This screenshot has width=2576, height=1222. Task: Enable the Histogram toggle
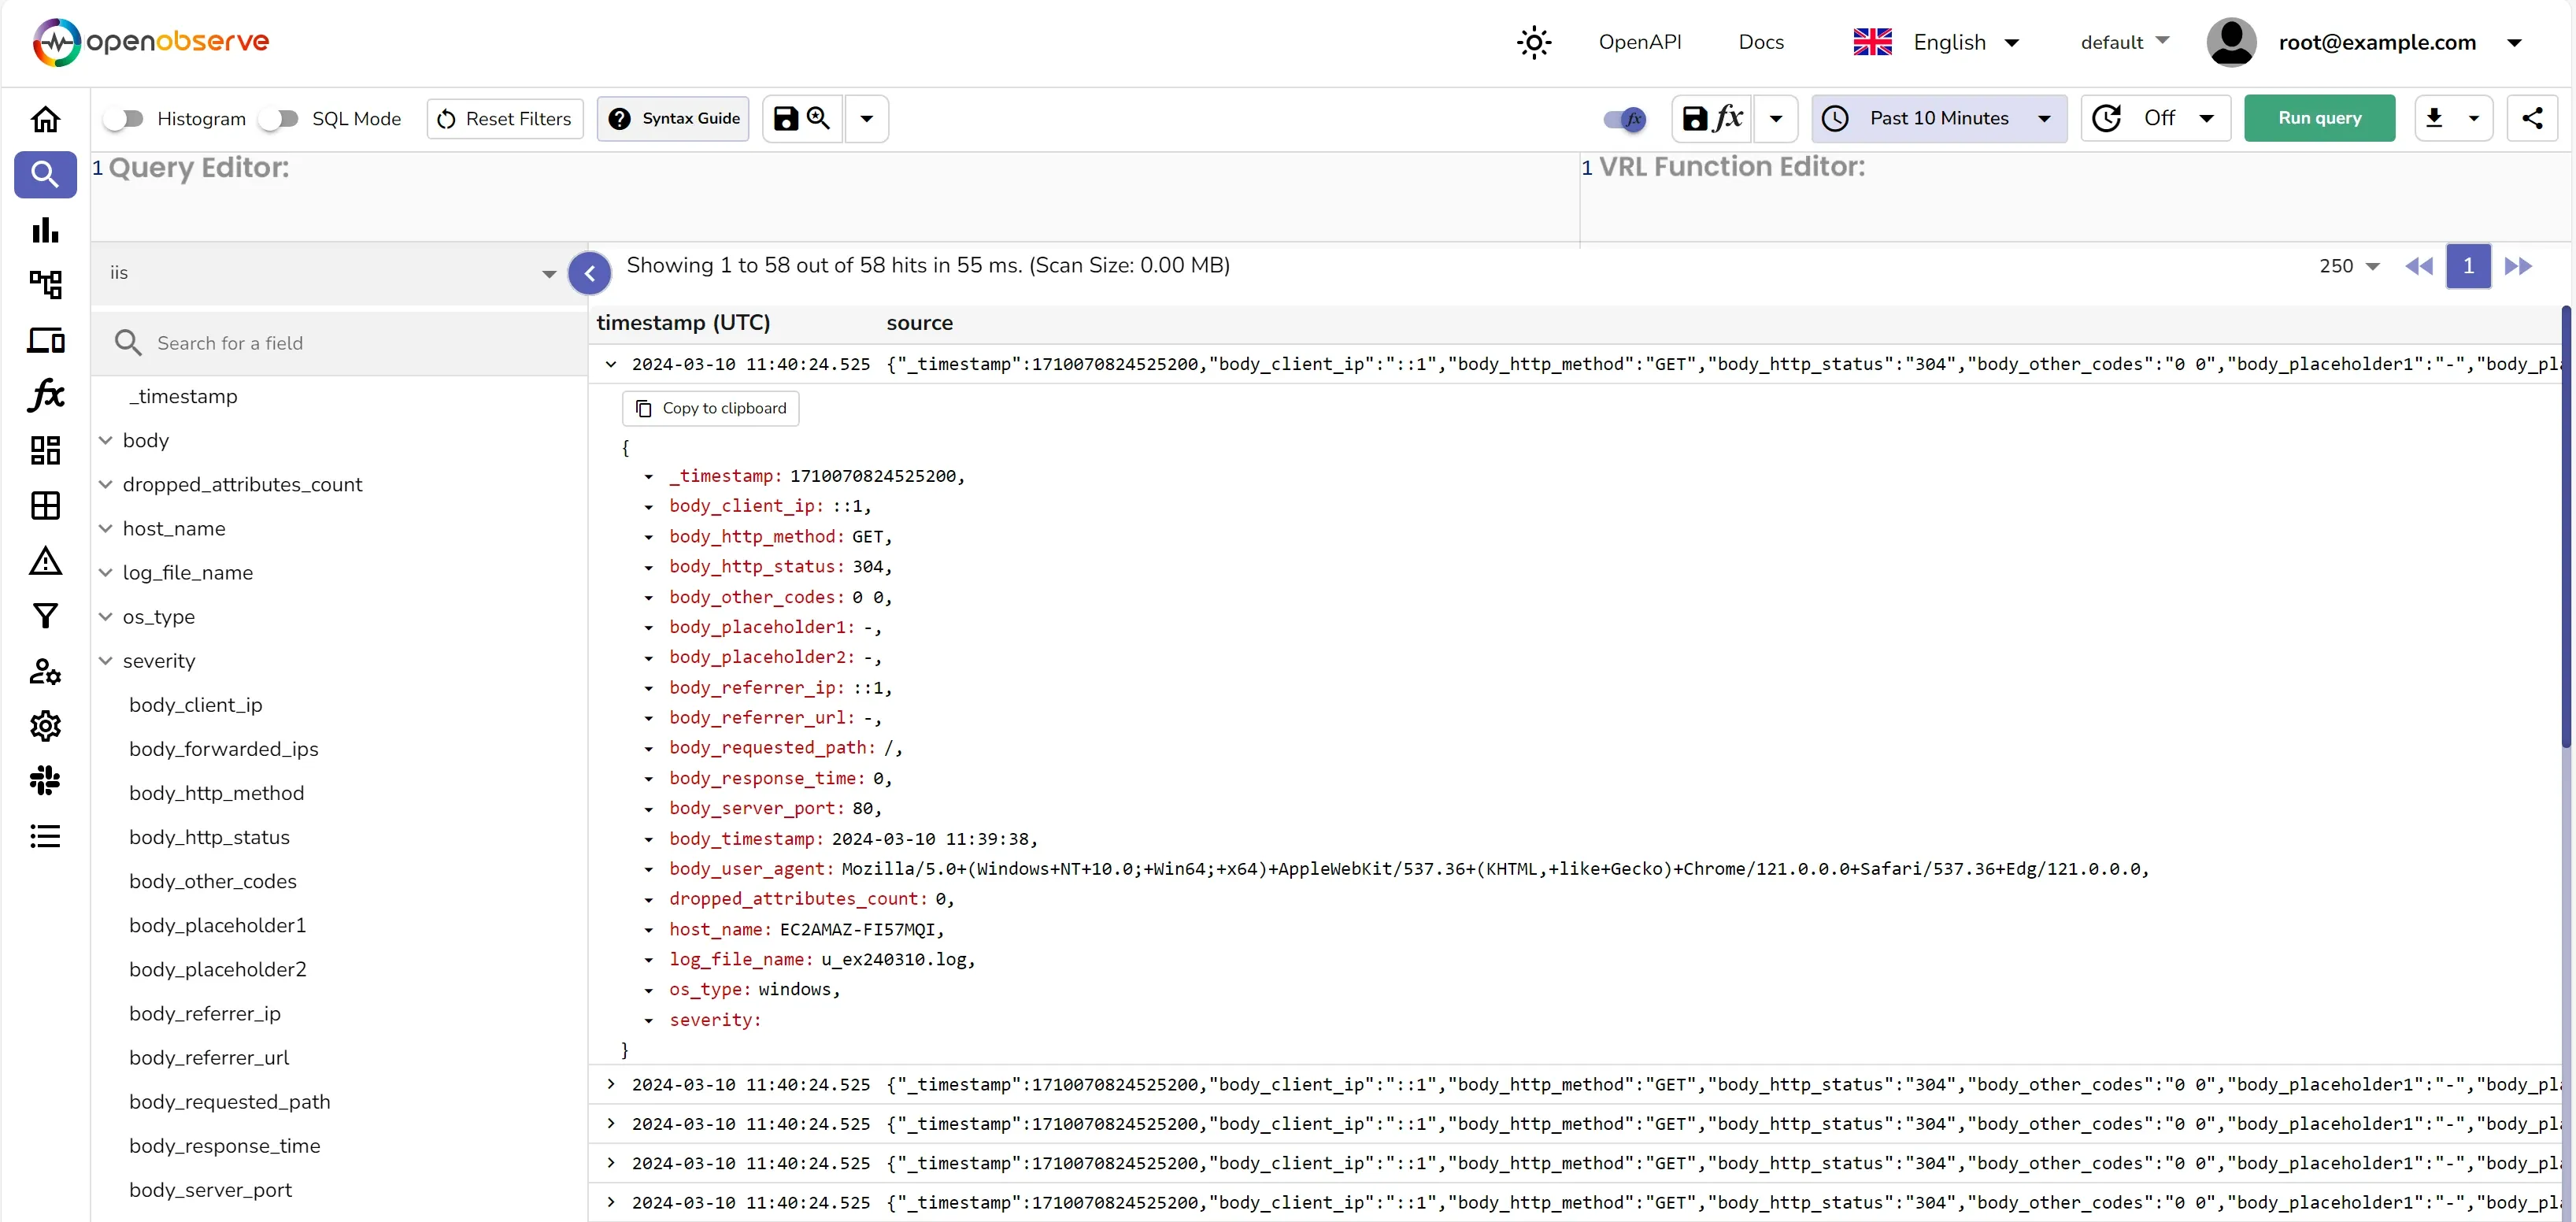click(x=124, y=118)
